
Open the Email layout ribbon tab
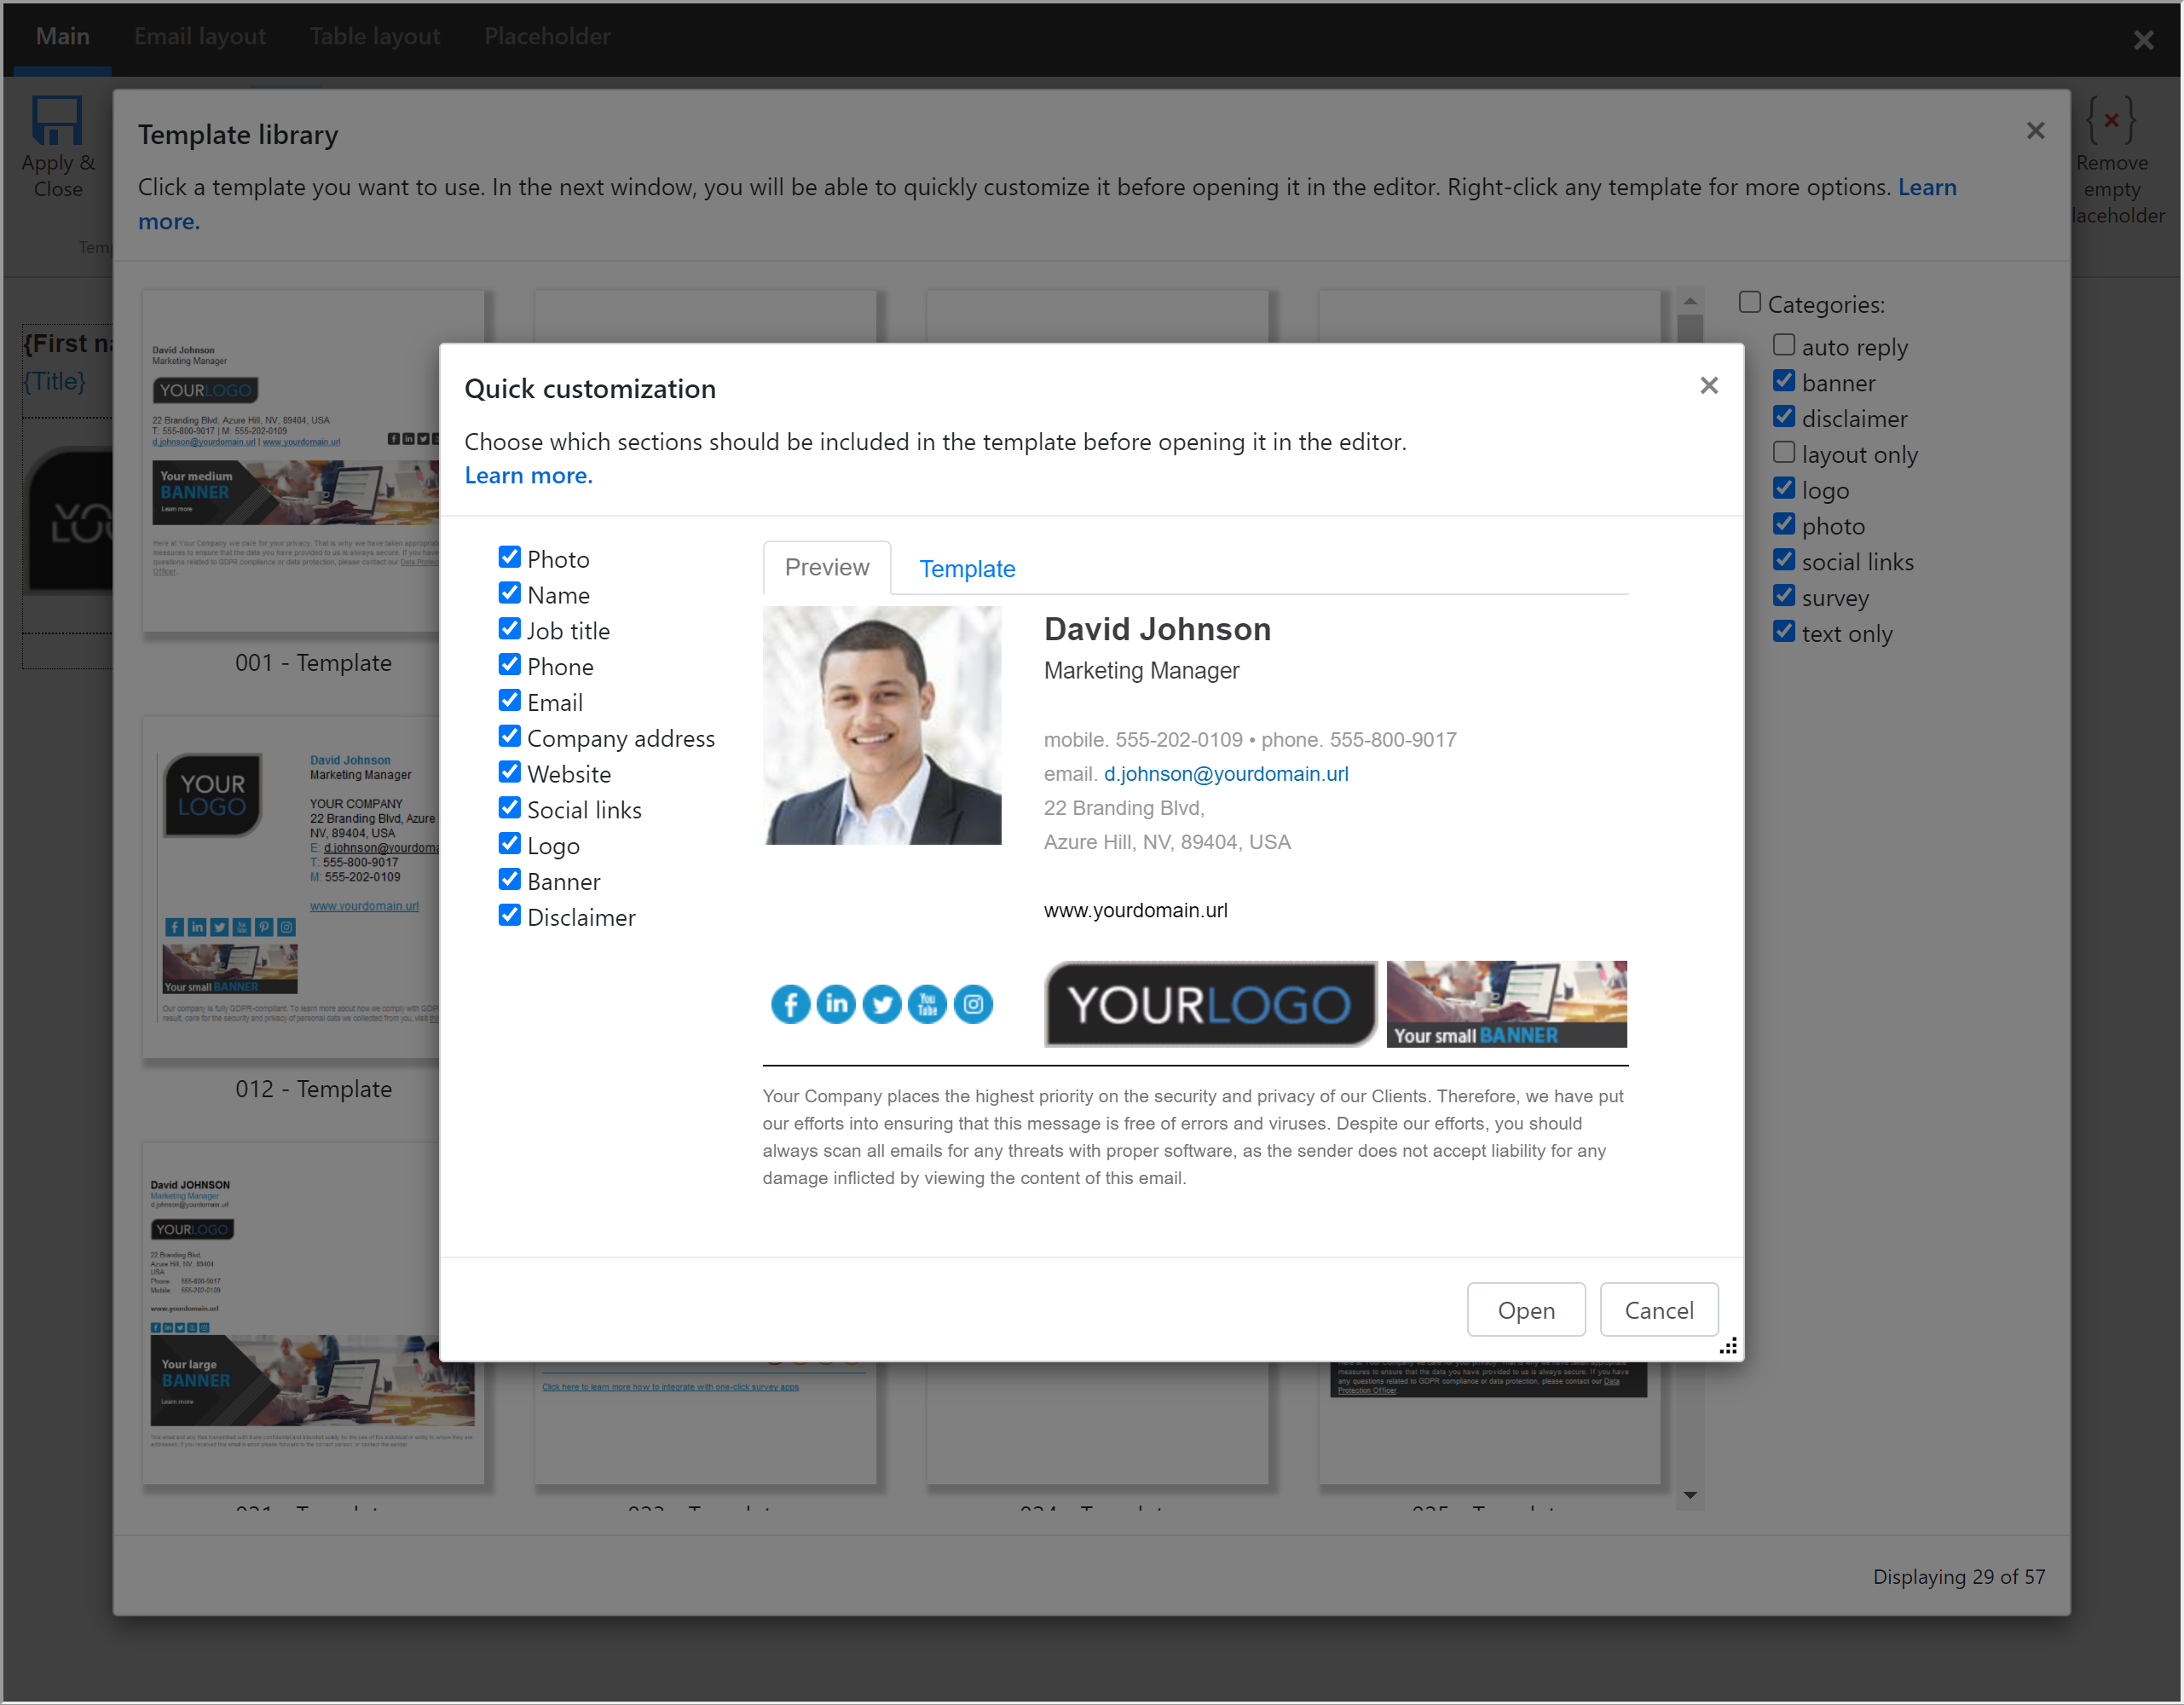[x=200, y=37]
